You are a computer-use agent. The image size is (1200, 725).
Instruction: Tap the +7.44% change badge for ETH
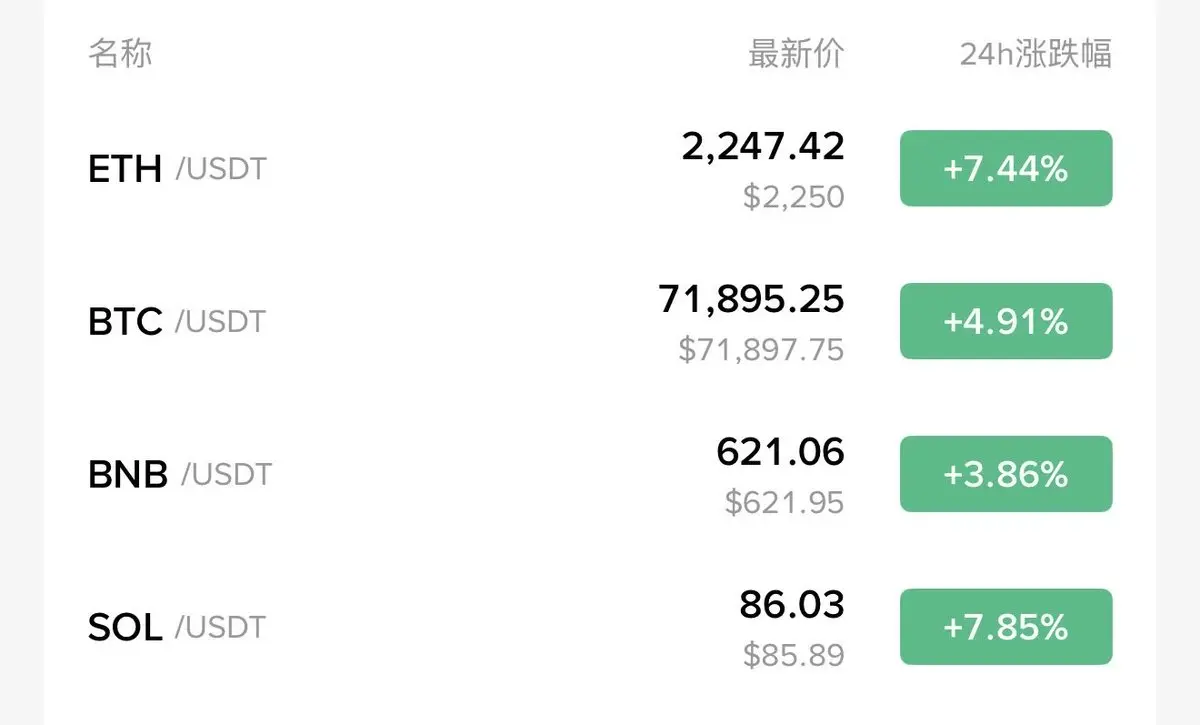point(1006,169)
